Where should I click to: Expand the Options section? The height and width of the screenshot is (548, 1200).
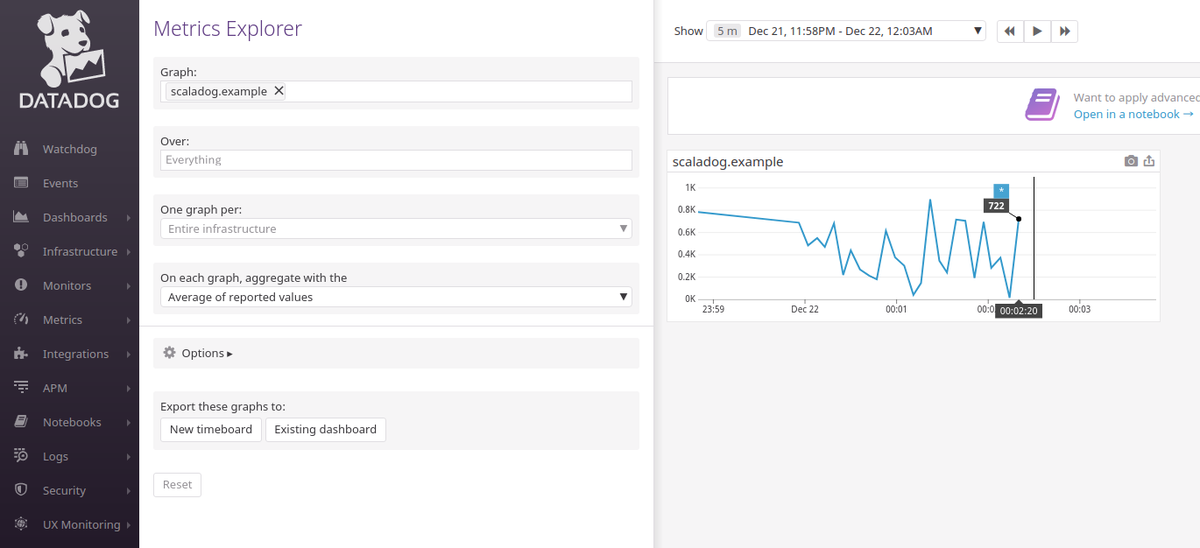click(x=207, y=353)
